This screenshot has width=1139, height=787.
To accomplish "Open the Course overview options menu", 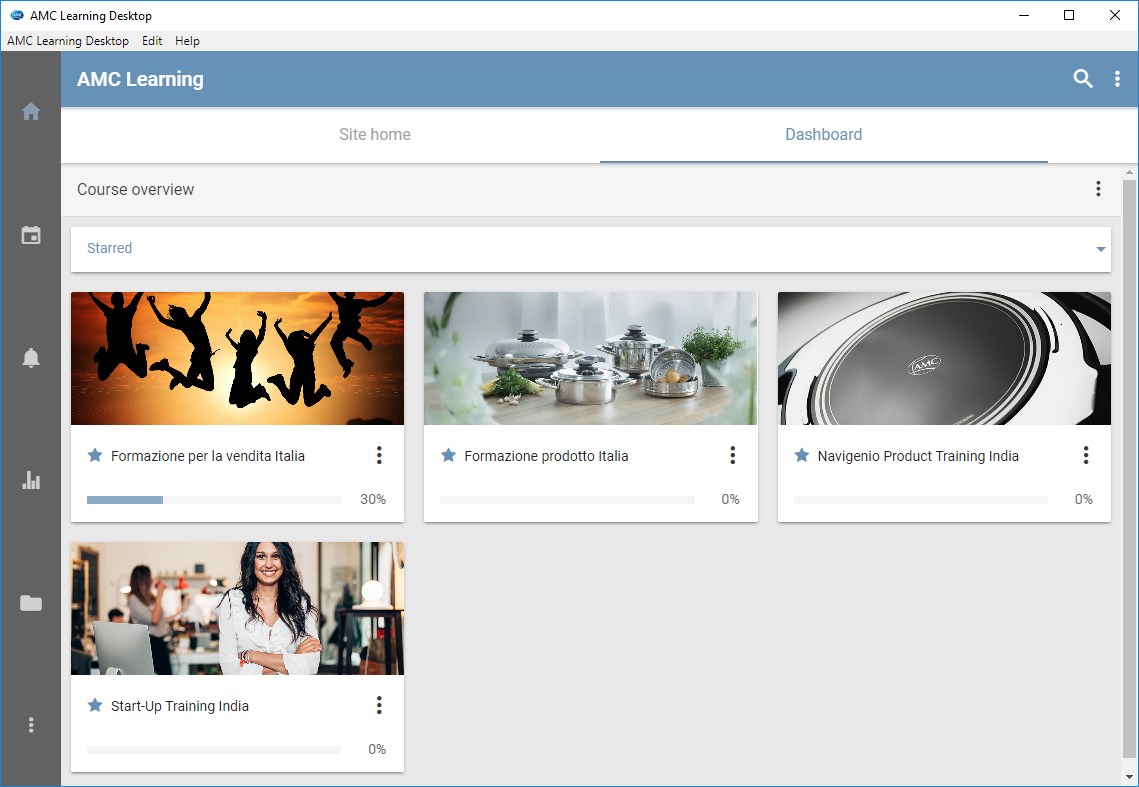I will 1098,188.
